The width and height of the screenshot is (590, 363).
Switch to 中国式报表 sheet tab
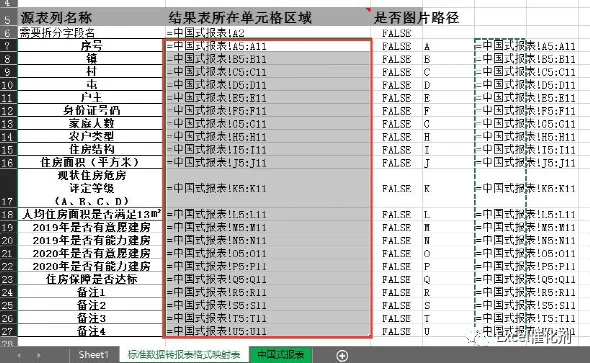(281, 355)
